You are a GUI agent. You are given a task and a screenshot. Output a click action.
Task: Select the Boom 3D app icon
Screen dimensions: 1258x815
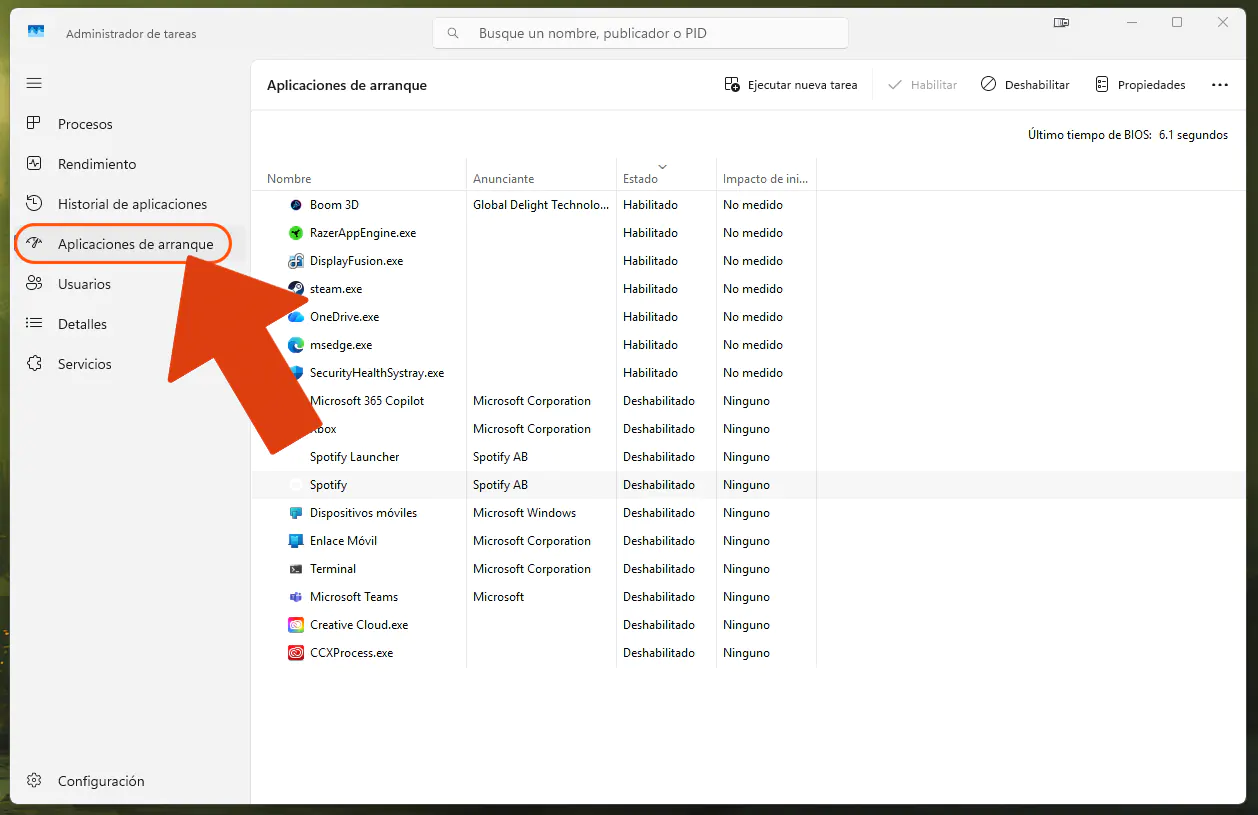click(295, 205)
